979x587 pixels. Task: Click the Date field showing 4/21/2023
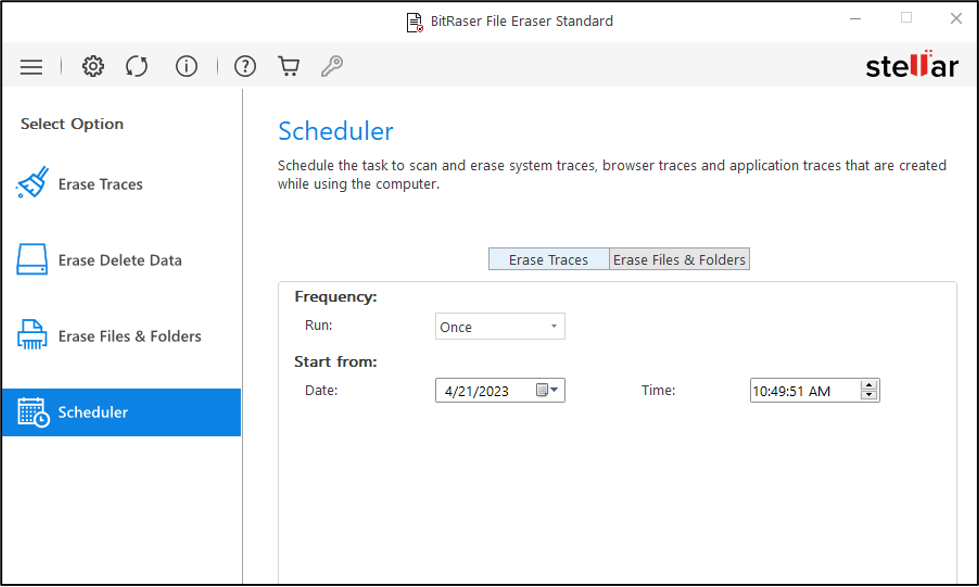click(484, 391)
